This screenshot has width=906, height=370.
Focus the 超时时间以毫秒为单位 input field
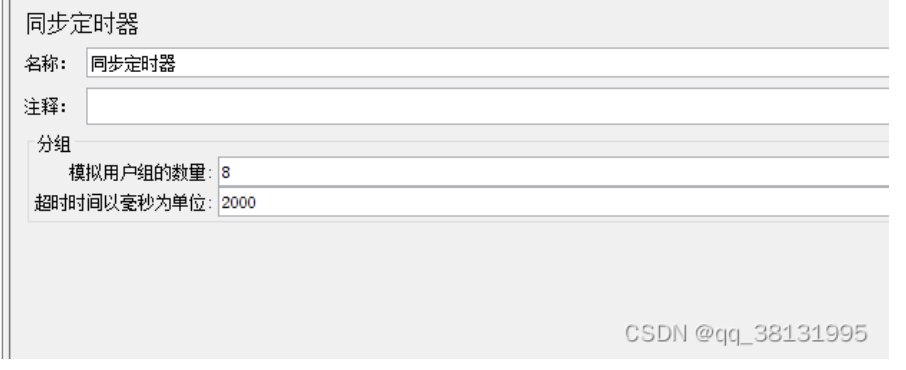click(554, 202)
